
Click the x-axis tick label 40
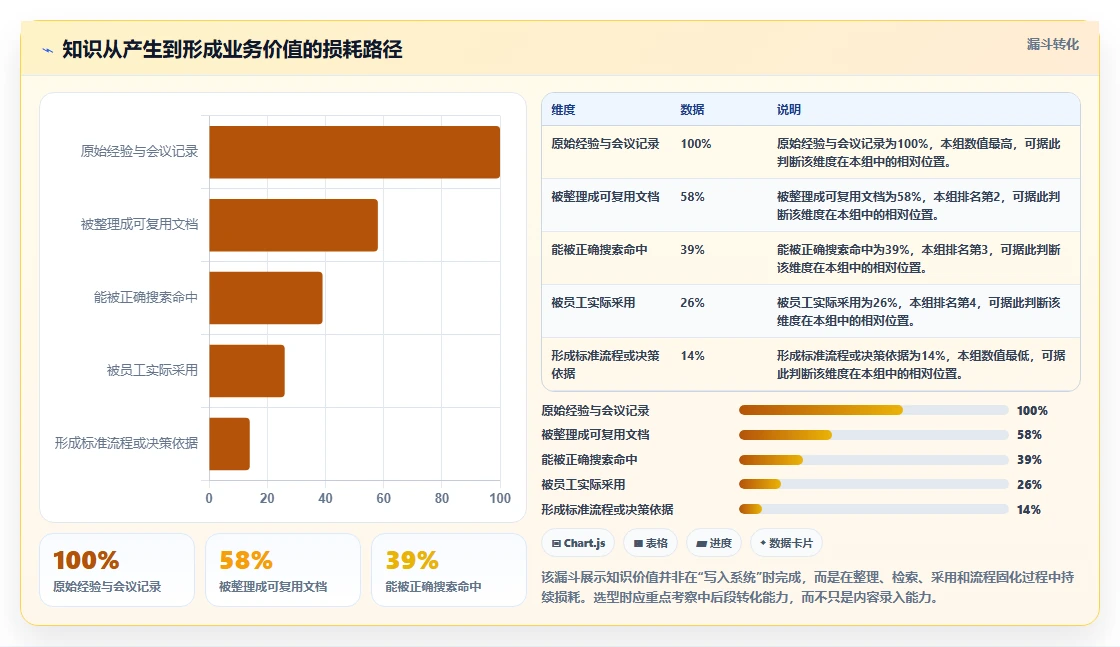pyautogui.click(x=325, y=498)
